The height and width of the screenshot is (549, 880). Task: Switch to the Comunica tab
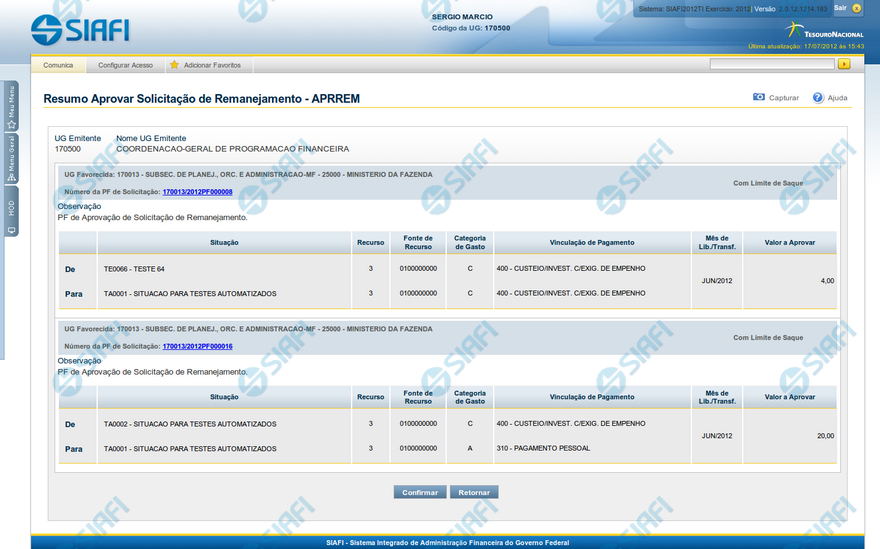58,65
